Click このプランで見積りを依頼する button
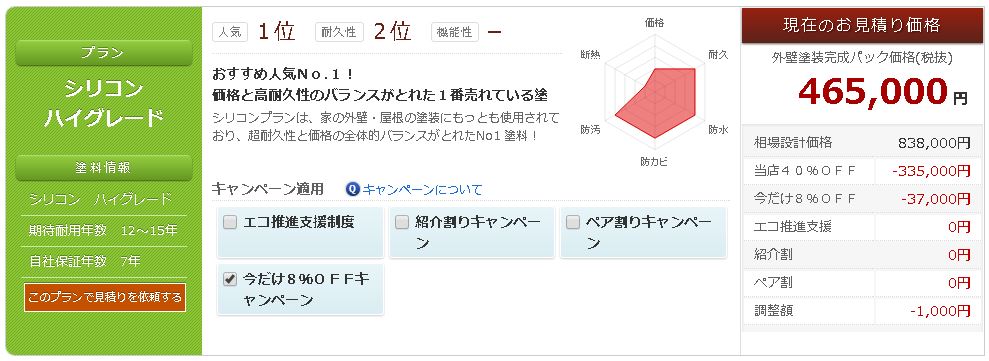The height and width of the screenshot is (361, 989). tap(105, 297)
